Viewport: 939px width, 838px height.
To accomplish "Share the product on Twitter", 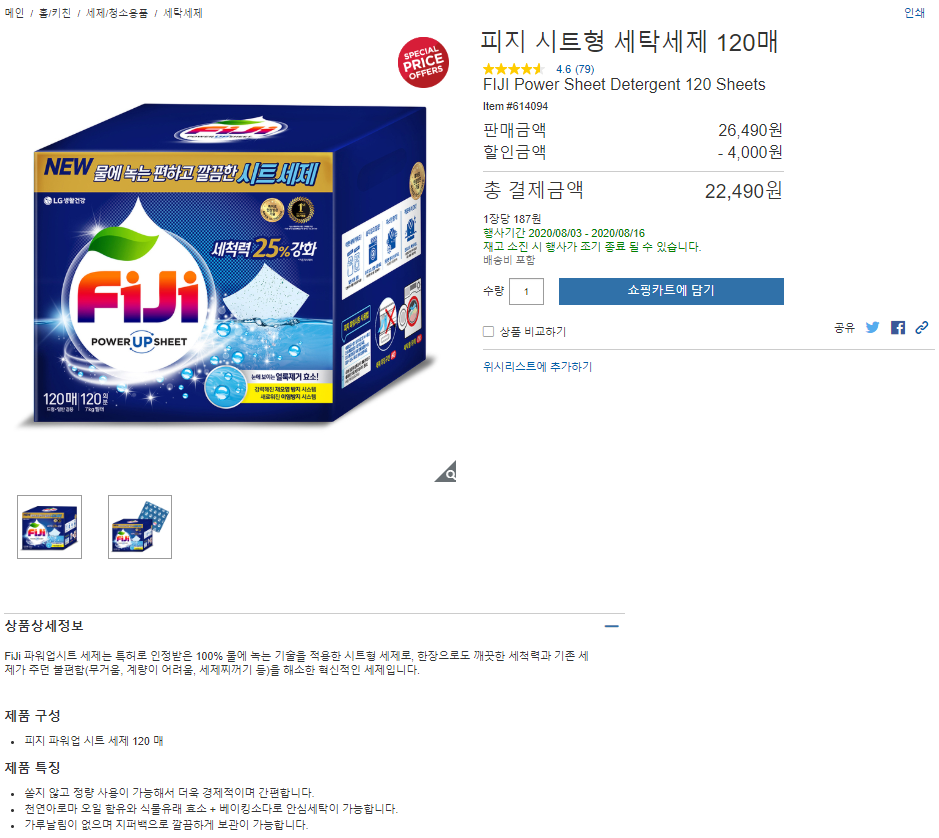I will pyautogui.click(x=872, y=328).
